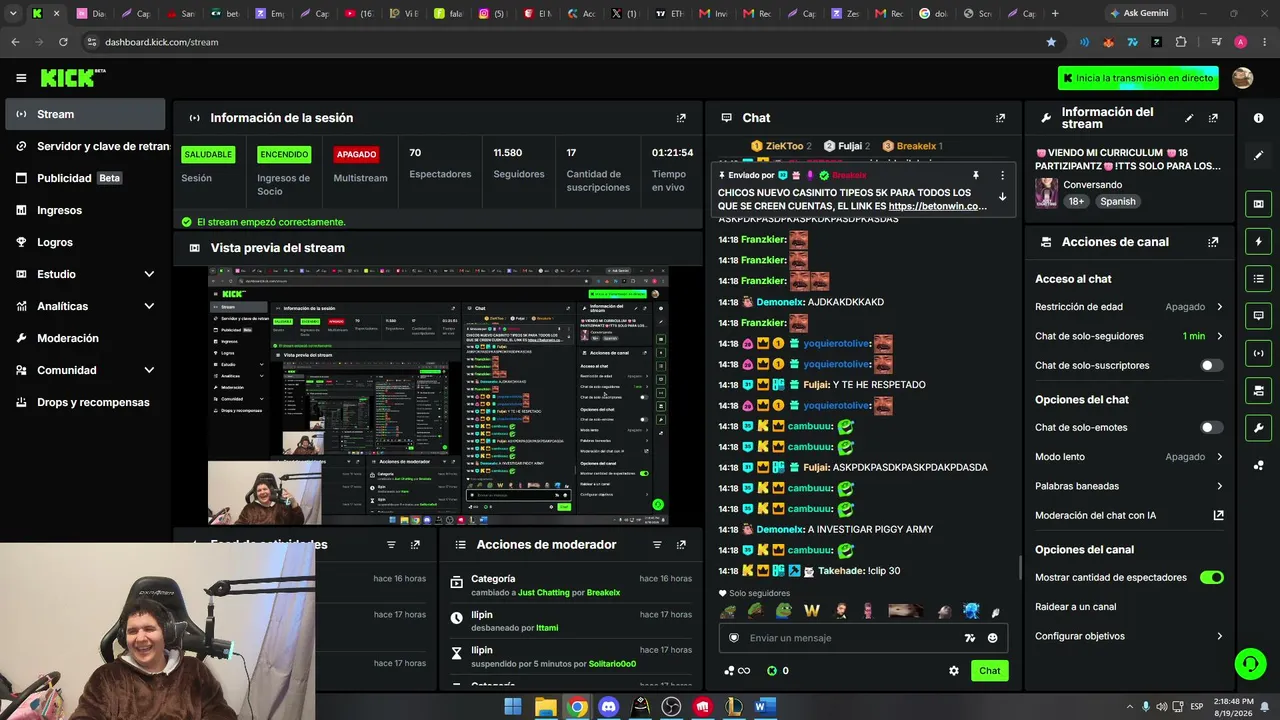Toggle Chat de solo-emotes switch
Image resolution: width=1280 pixels, height=720 pixels.
(x=1211, y=428)
